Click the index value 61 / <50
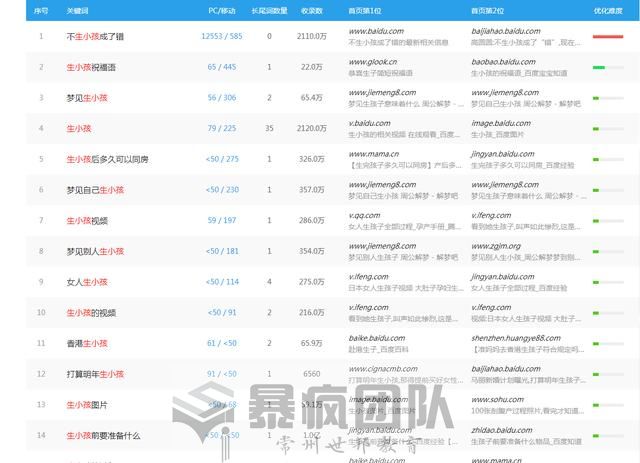Screen dimensions: 640x463 [222, 343]
